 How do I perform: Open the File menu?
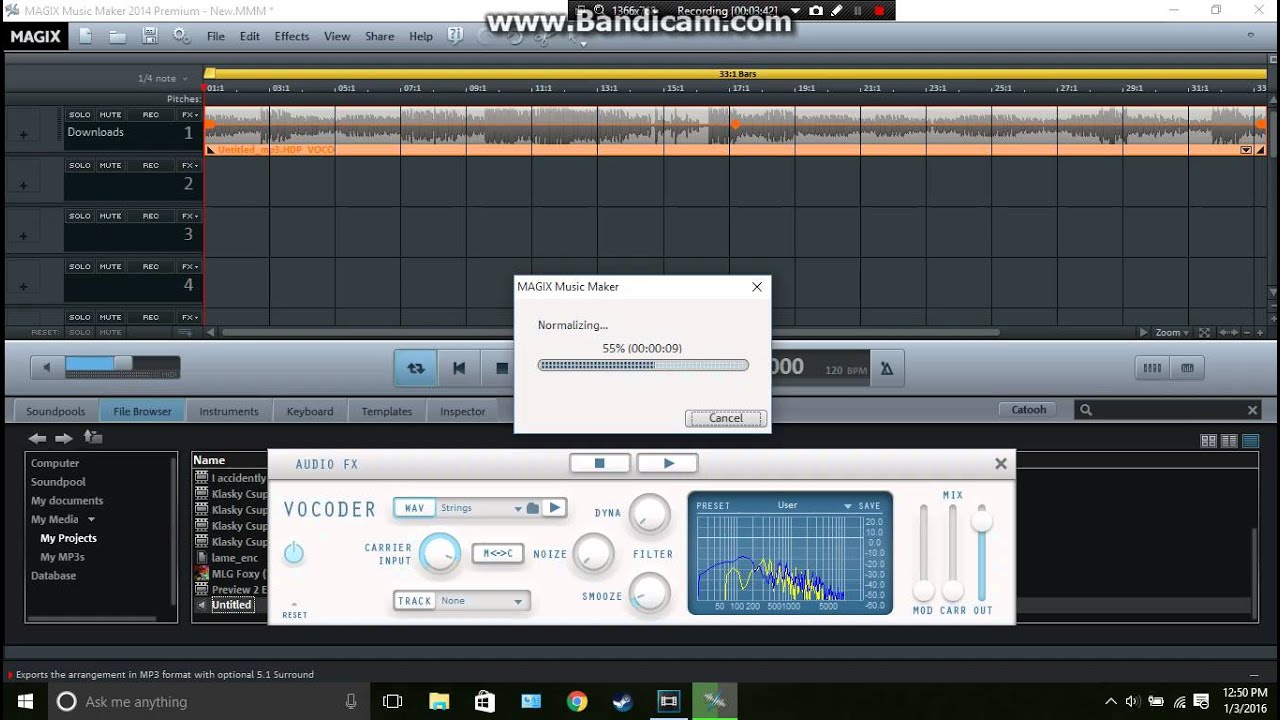(x=216, y=36)
